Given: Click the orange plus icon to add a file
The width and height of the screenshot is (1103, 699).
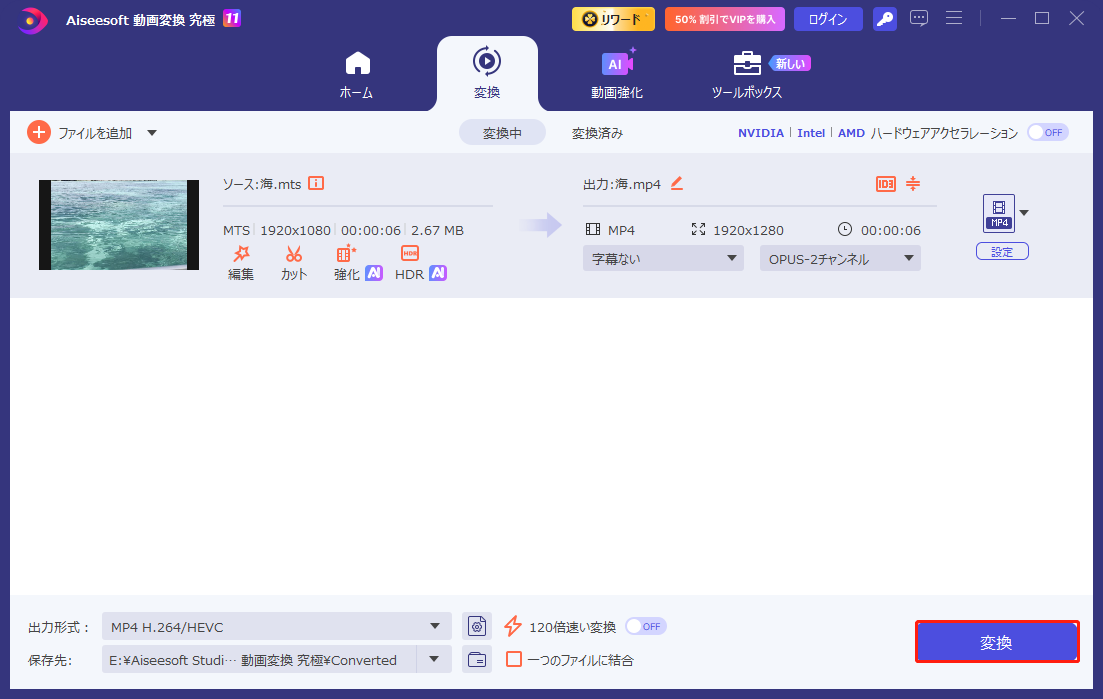Looking at the screenshot, I should tap(38, 131).
